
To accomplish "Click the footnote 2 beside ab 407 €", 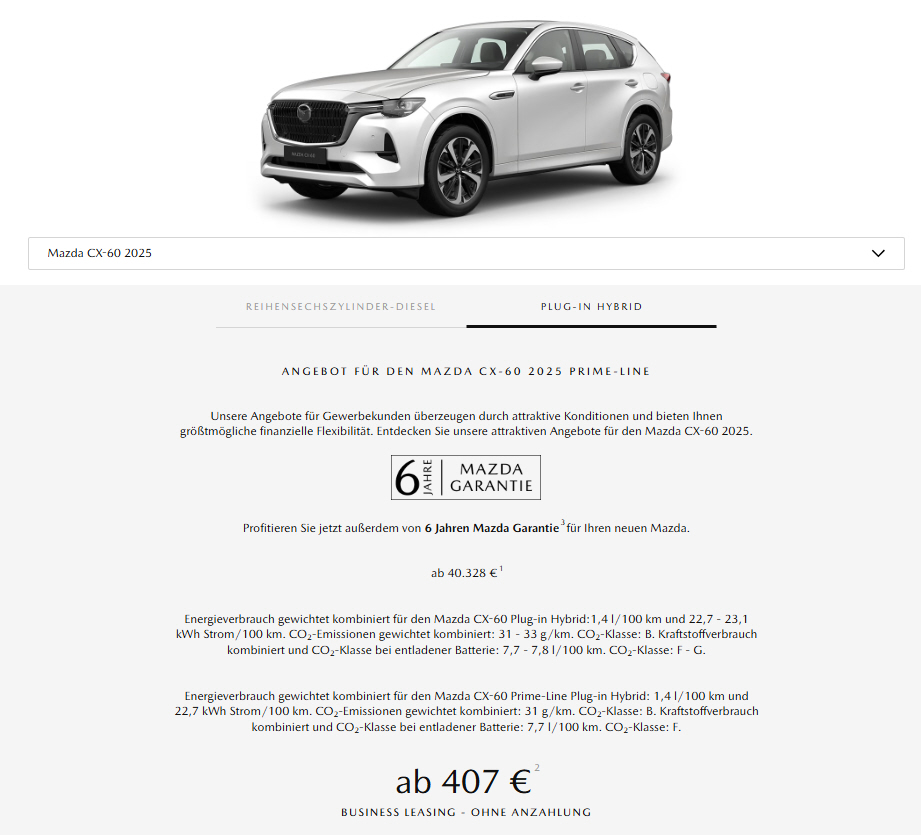I will pos(537,767).
